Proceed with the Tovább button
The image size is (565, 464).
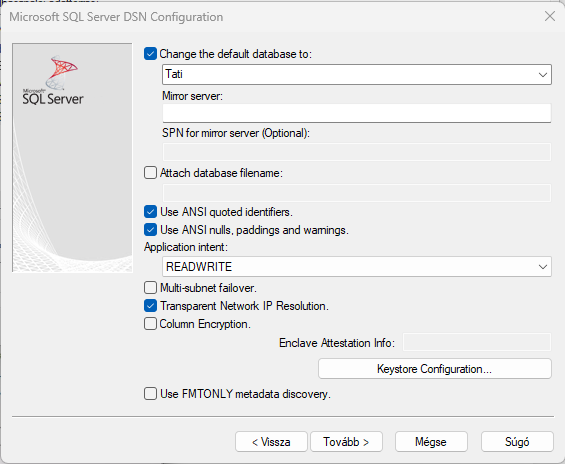pyautogui.click(x=346, y=442)
